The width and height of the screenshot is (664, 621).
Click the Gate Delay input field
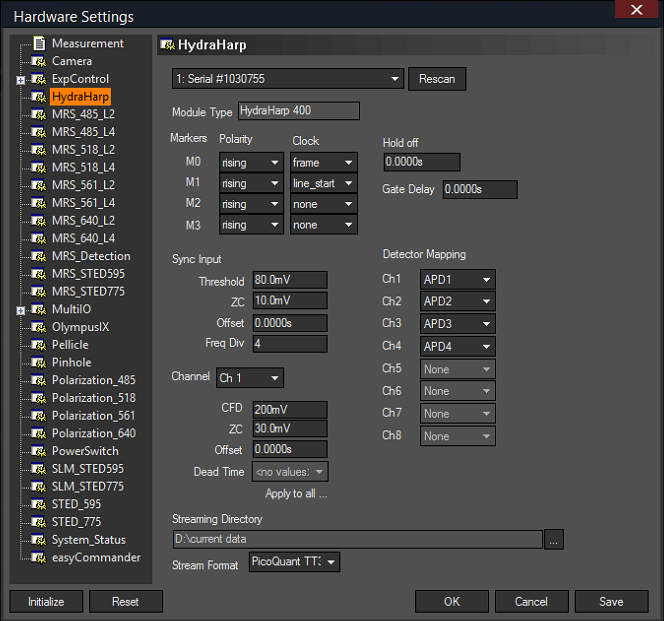click(480, 189)
